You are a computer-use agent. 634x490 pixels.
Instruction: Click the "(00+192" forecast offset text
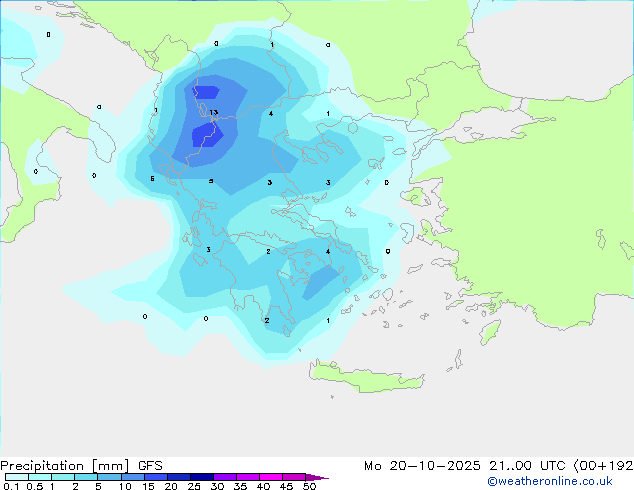click(x=603, y=466)
